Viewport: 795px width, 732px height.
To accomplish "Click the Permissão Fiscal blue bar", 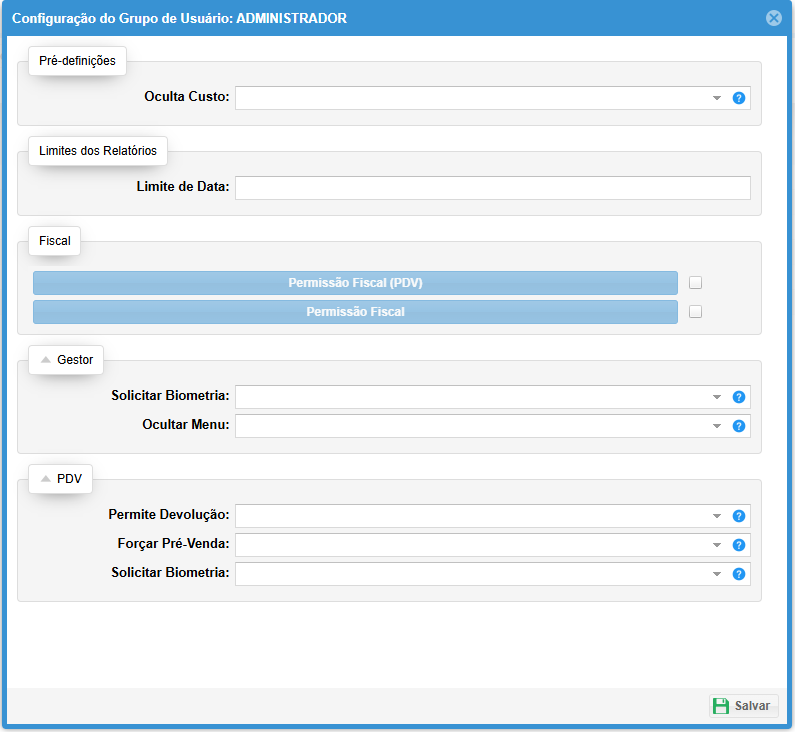I will coord(355,312).
